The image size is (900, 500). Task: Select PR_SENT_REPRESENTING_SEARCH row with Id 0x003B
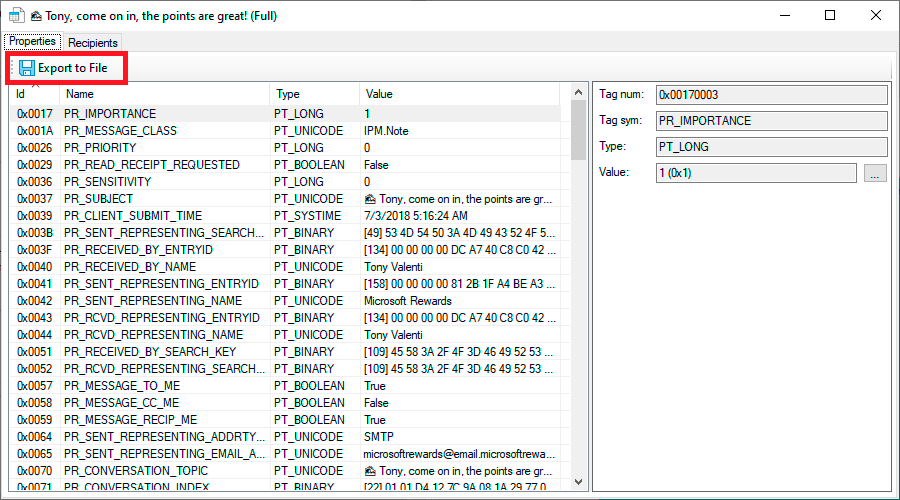click(x=285, y=232)
